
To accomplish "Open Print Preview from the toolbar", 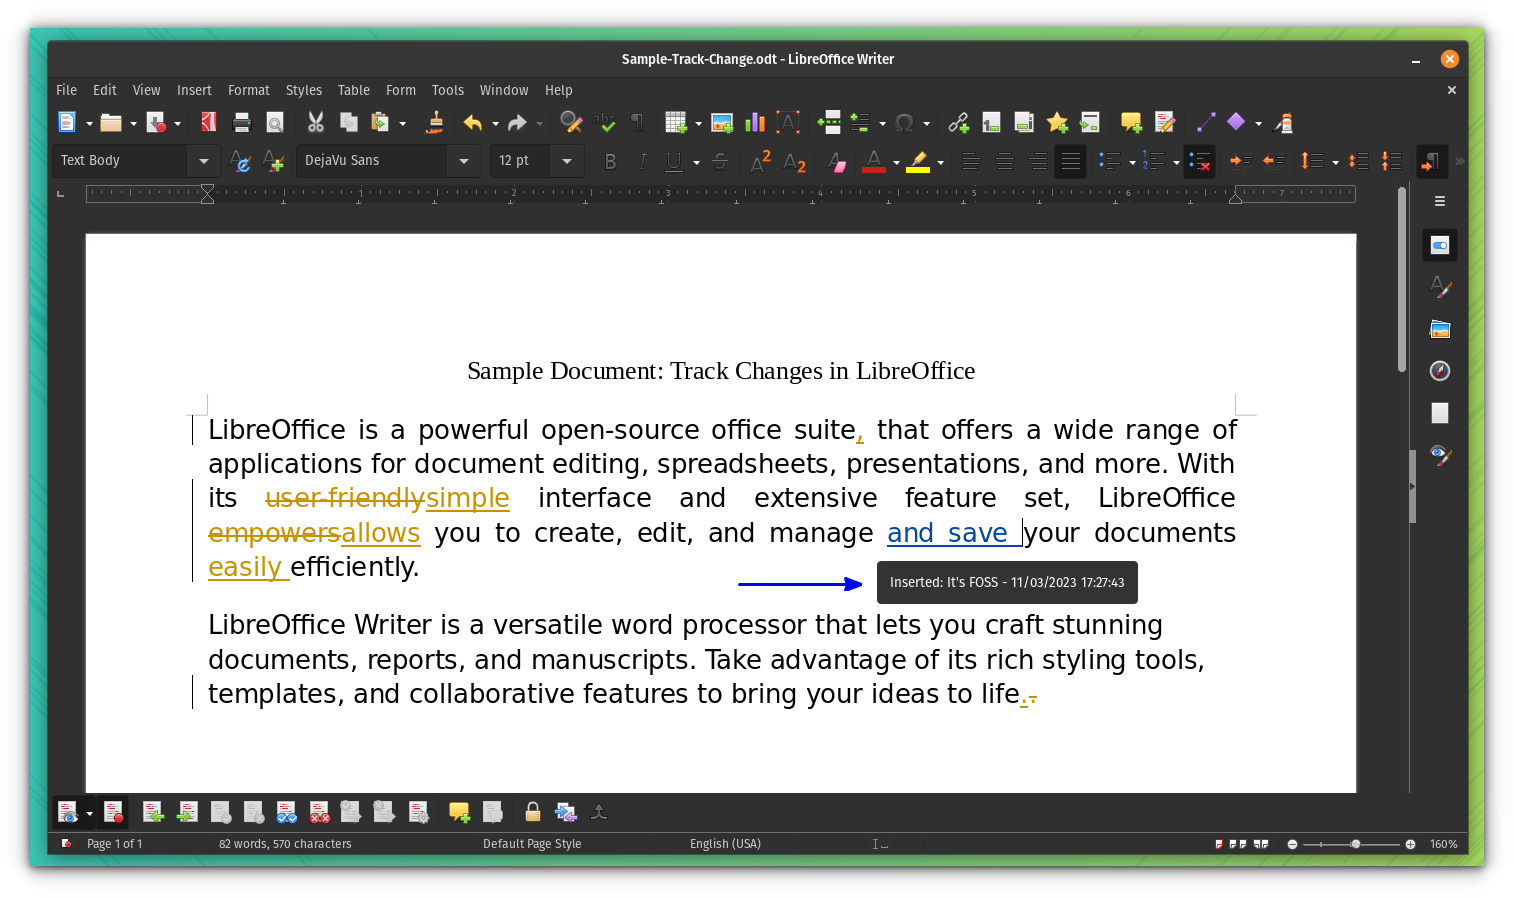I will pyautogui.click(x=275, y=122).
